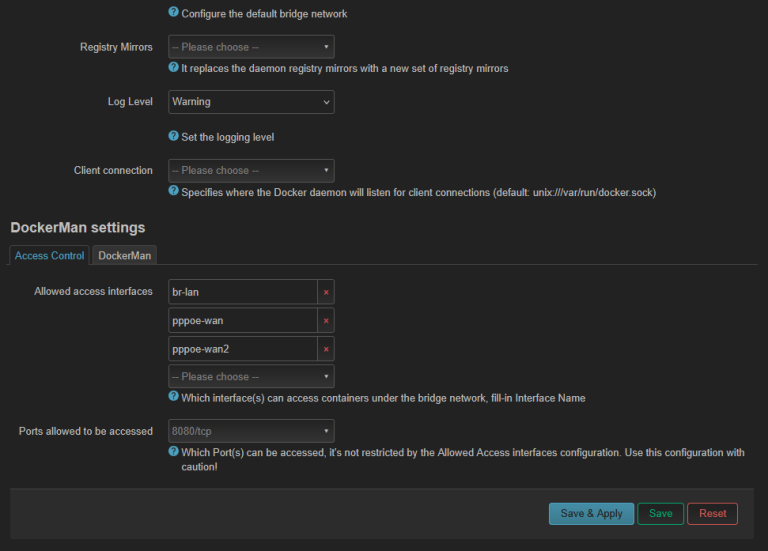
Task: Click help icon for Client connection description
Action: tap(174, 190)
